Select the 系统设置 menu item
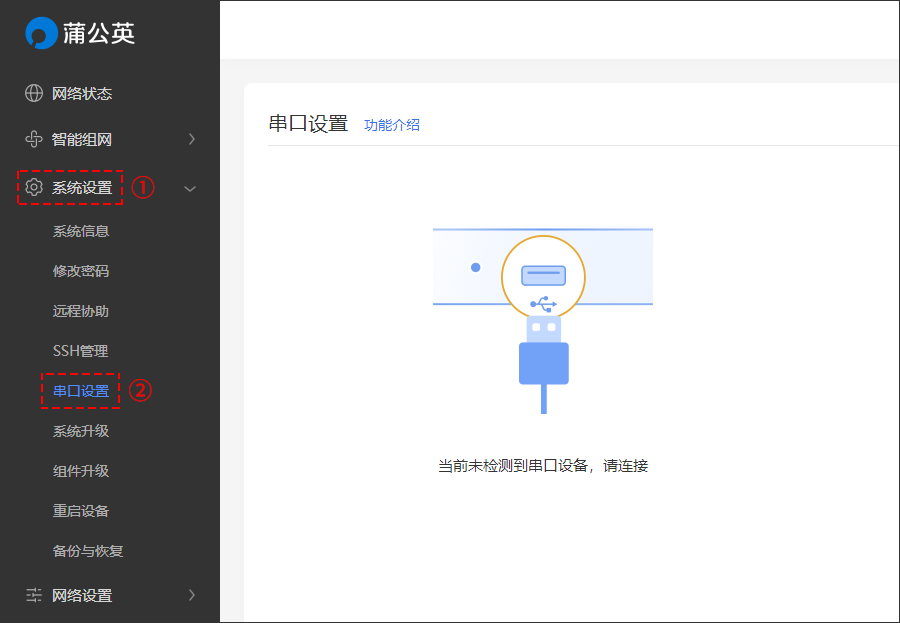Screen dimensions: 900x623 pyautogui.click(x=82, y=188)
